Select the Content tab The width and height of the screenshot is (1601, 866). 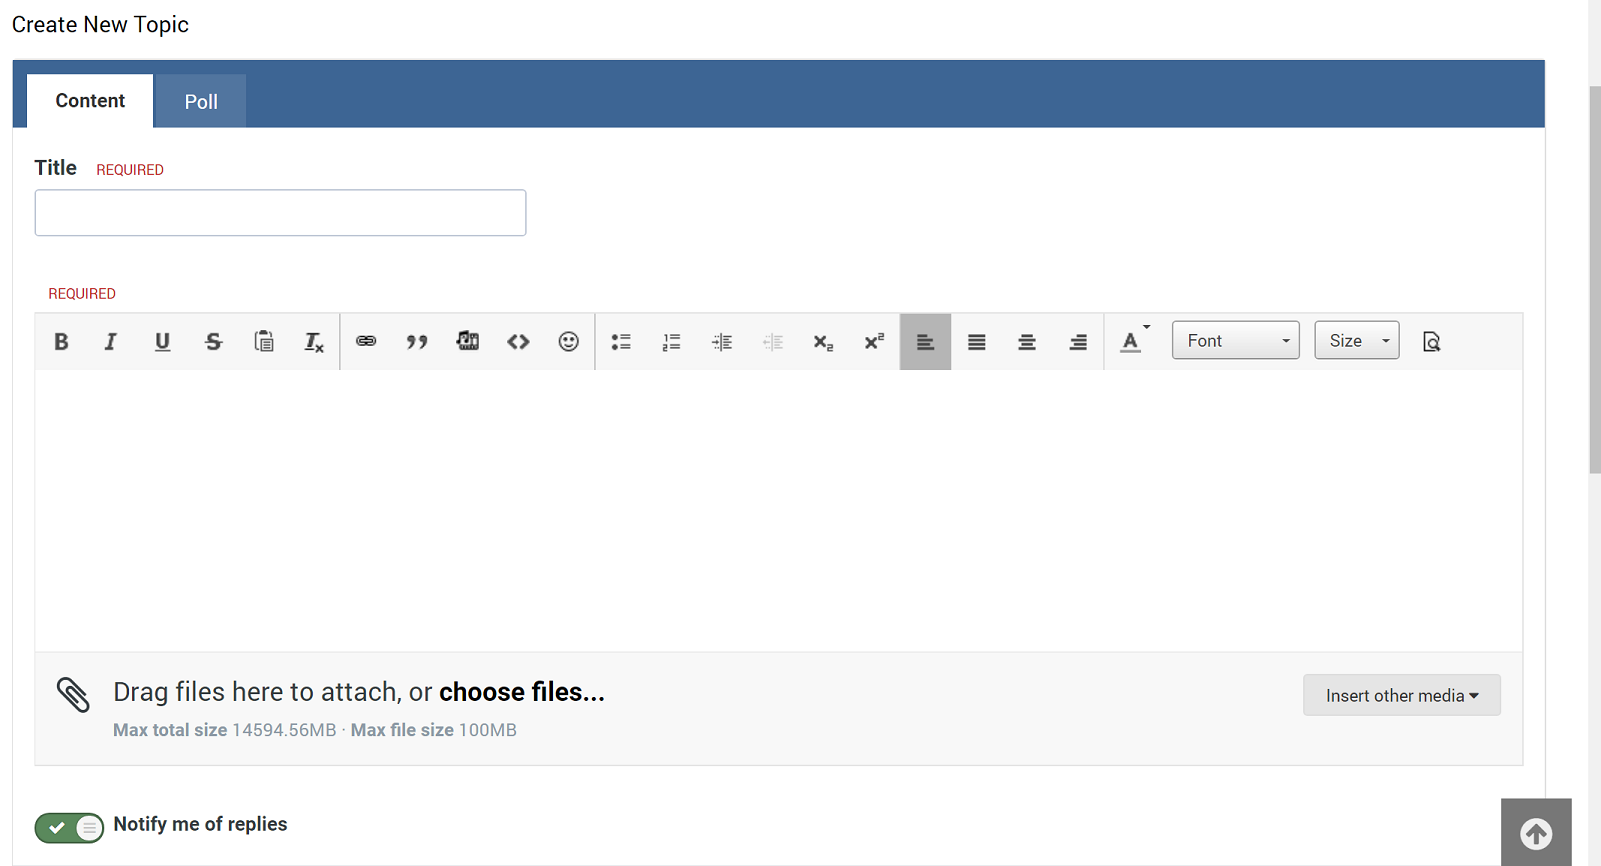pos(90,101)
